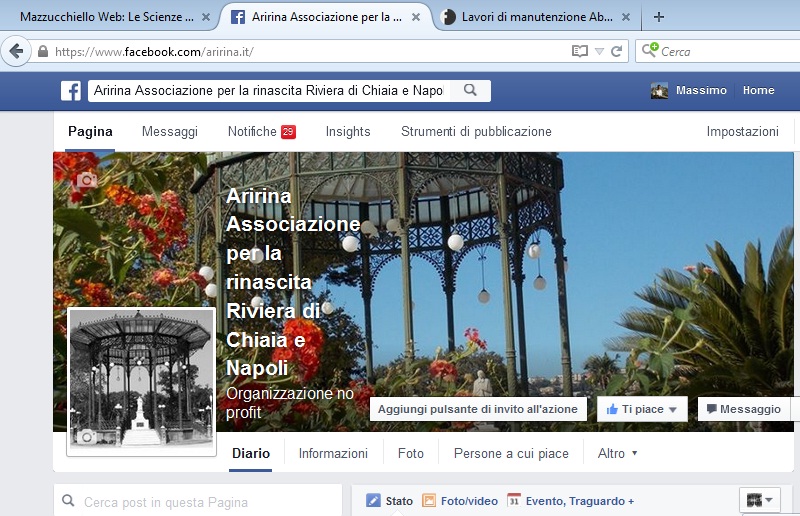Open Massimo's profile picture thumbnail
This screenshot has height=516, width=800.
point(659,90)
